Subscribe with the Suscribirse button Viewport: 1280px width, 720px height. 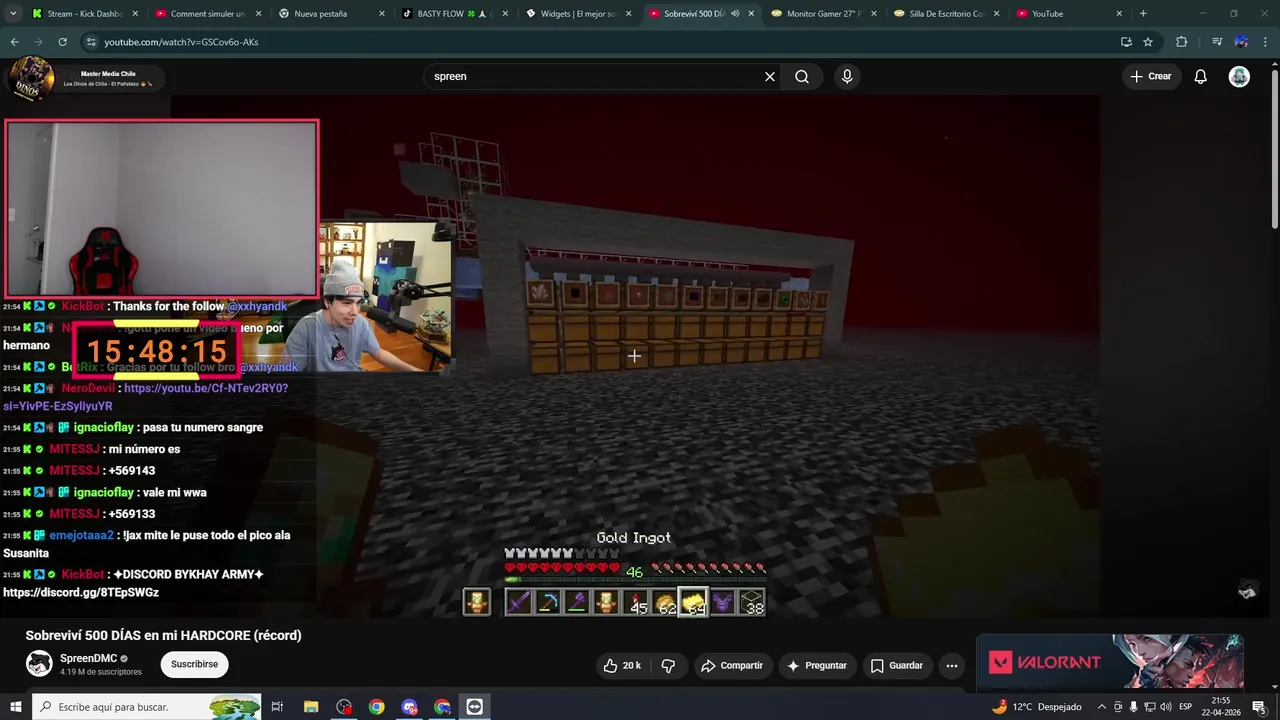pos(194,664)
